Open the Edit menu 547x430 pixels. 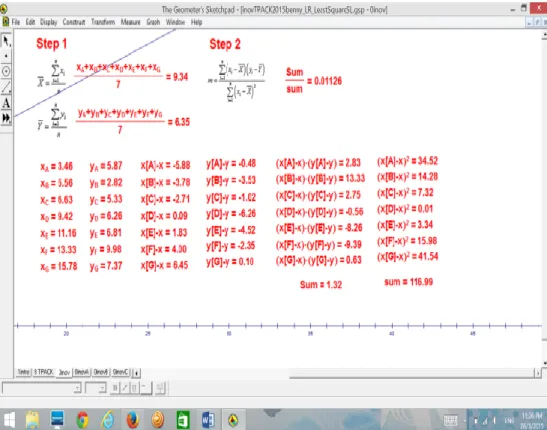[30, 22]
